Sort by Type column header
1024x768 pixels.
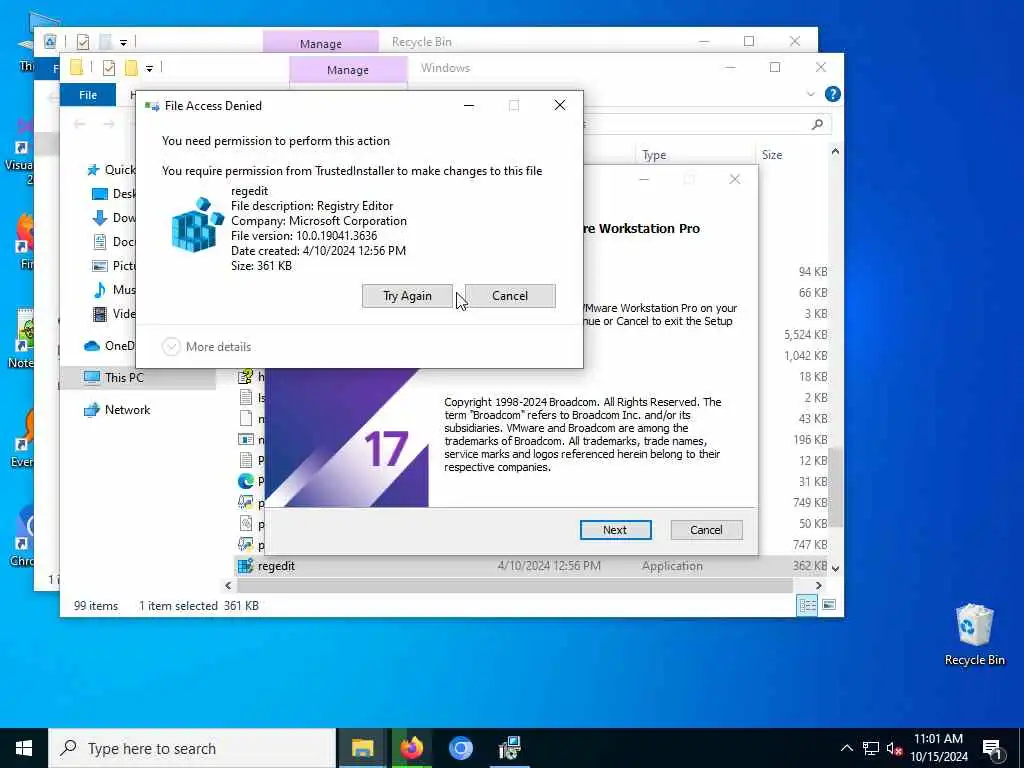click(x=654, y=155)
